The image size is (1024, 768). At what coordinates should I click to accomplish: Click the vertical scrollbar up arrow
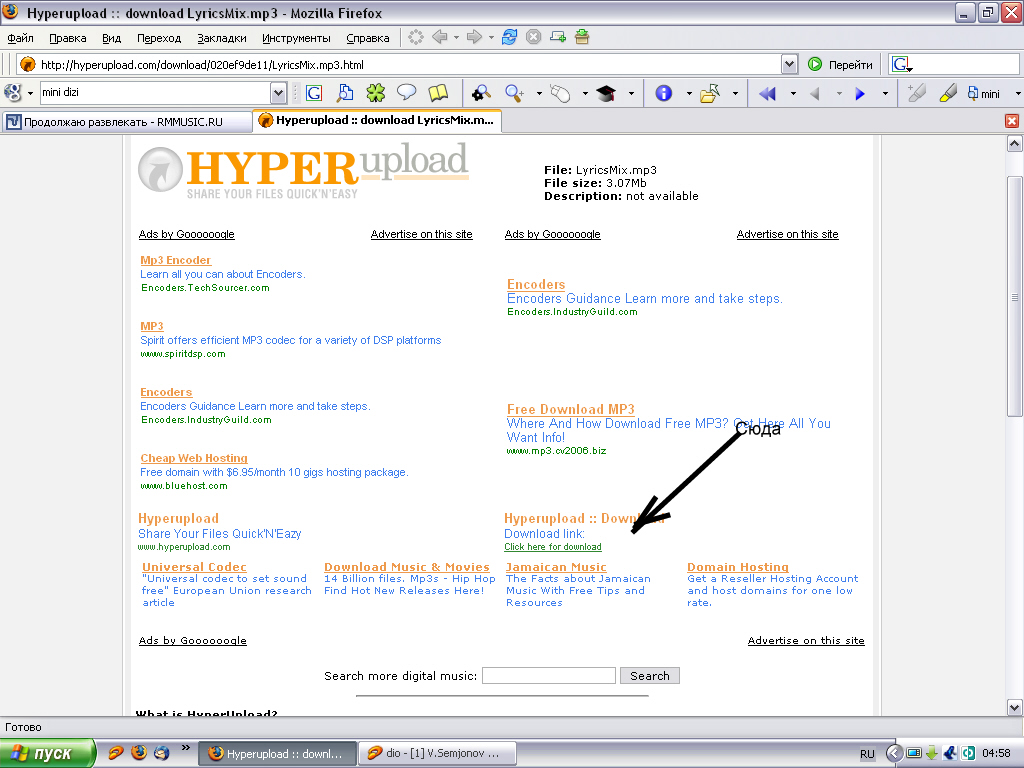tap(1014, 144)
